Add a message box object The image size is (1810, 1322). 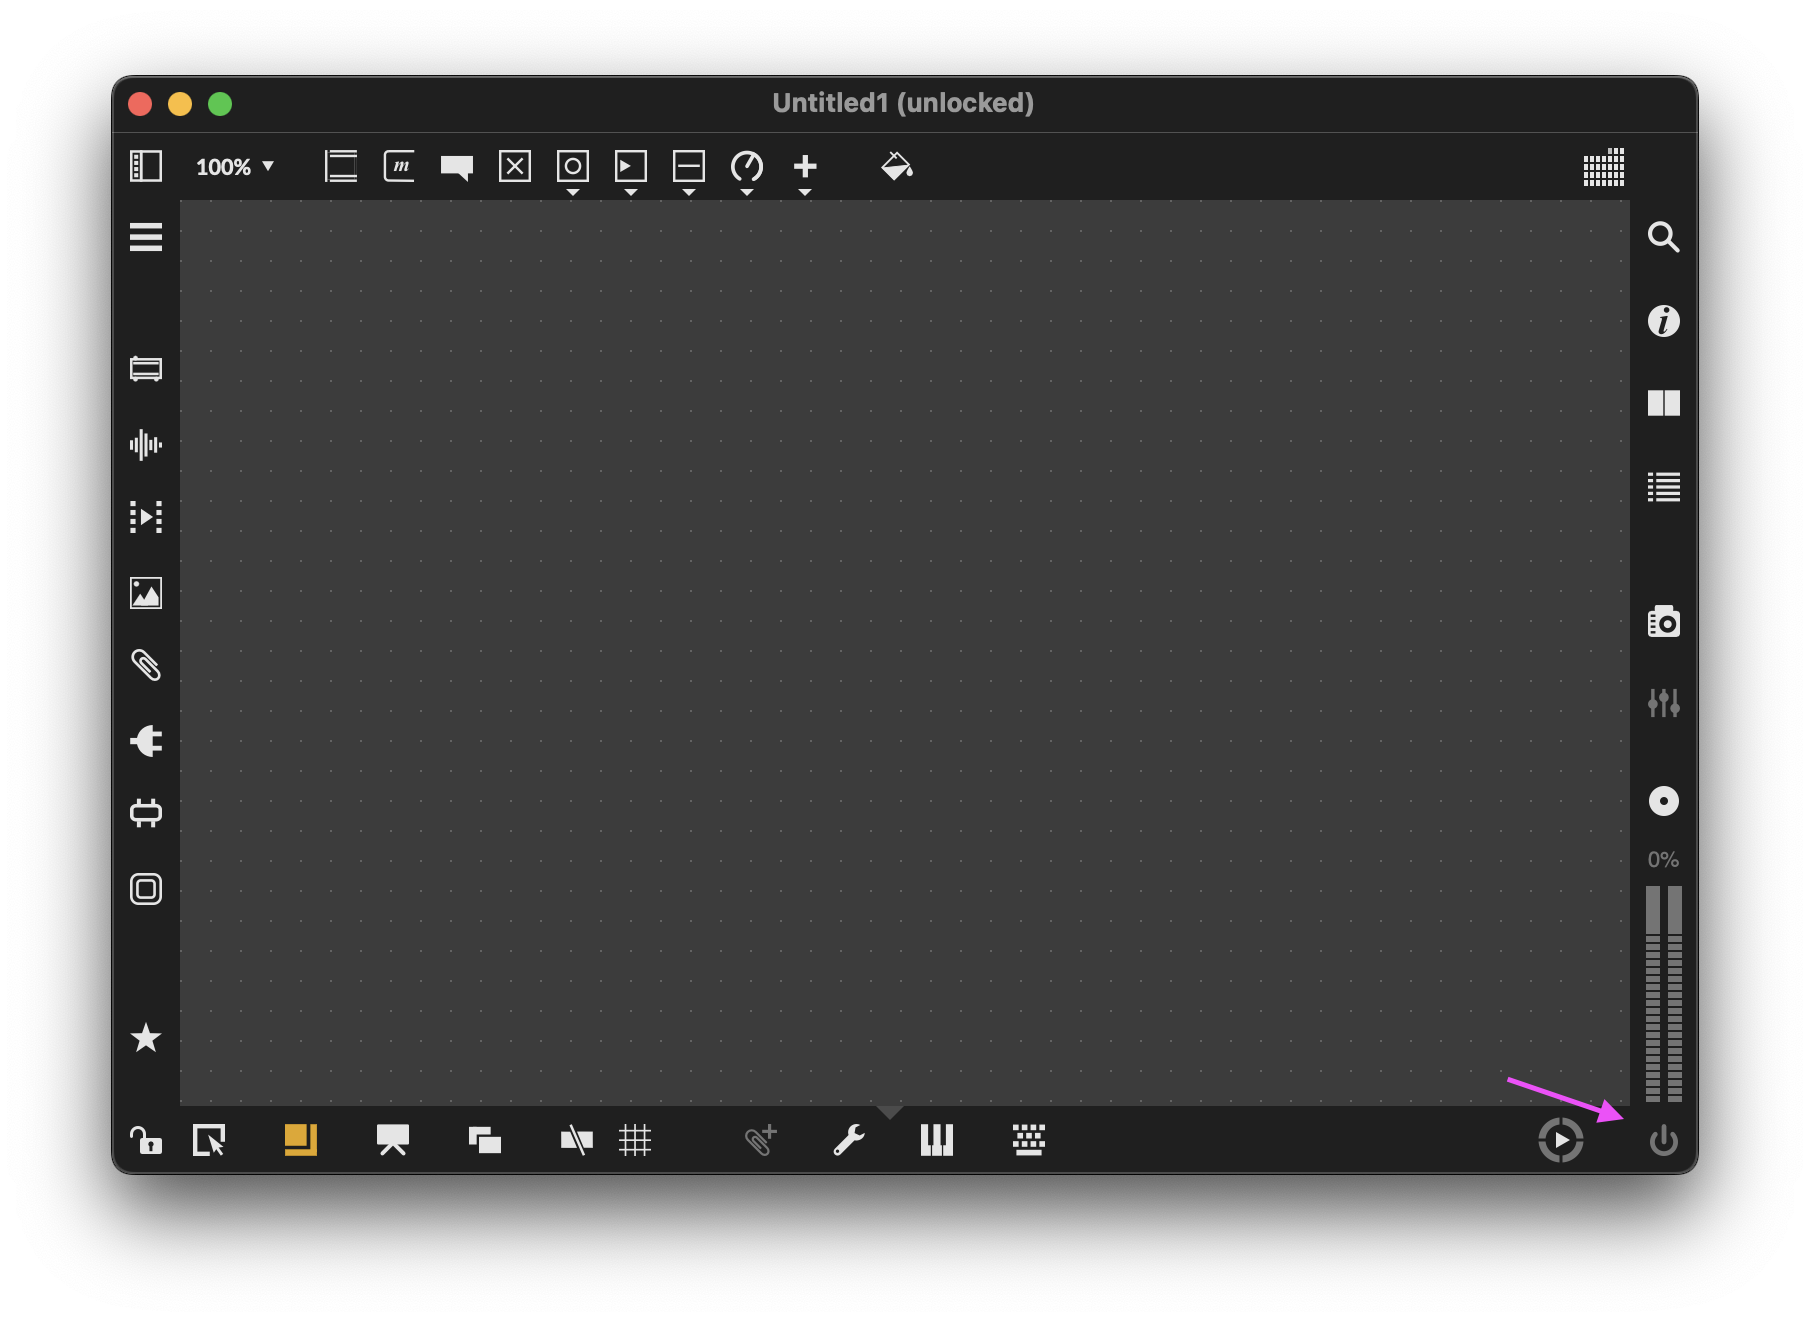click(x=399, y=166)
